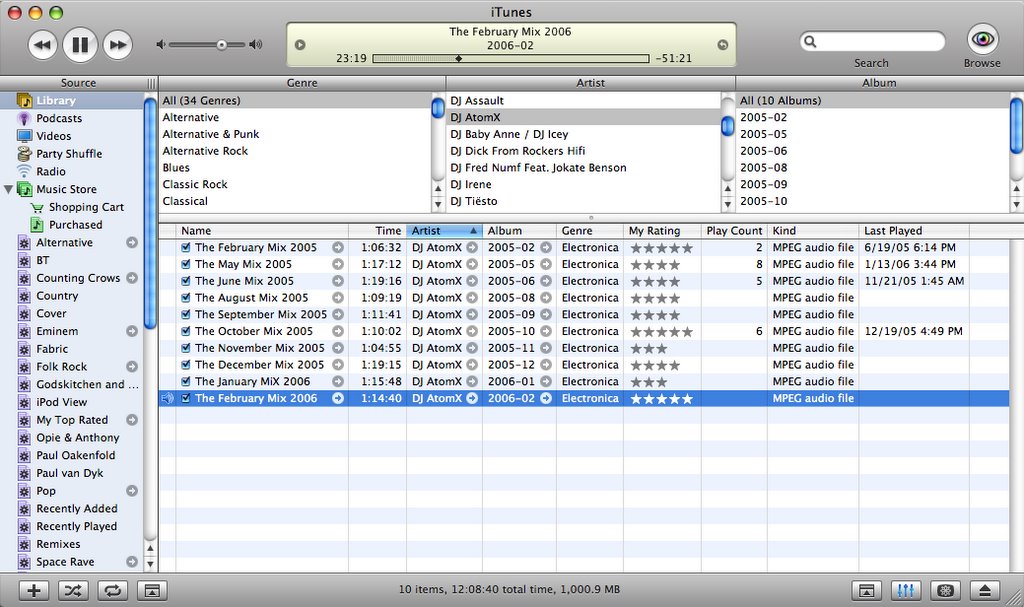1024x607 pixels.
Task: Sort by the Kind column header
Action: click(x=813, y=231)
